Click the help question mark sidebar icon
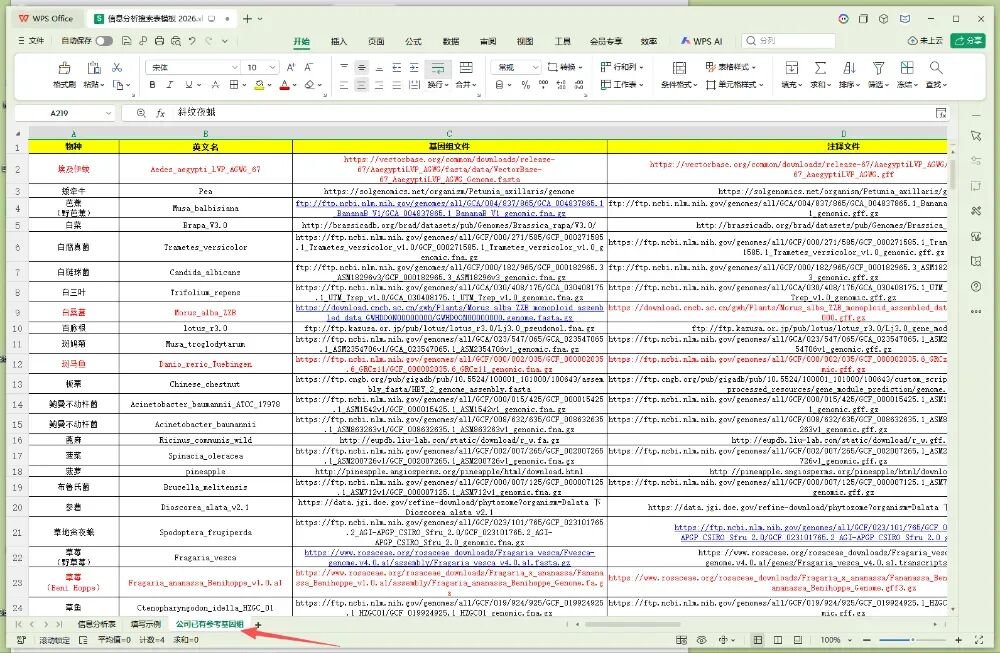This screenshot has height=653, width=1000. 976,286
